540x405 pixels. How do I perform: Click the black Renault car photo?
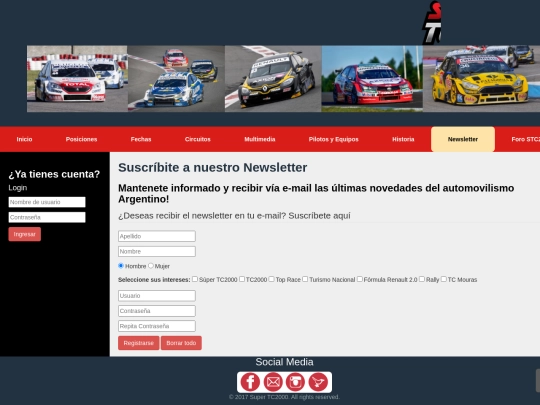pyautogui.click(x=273, y=79)
